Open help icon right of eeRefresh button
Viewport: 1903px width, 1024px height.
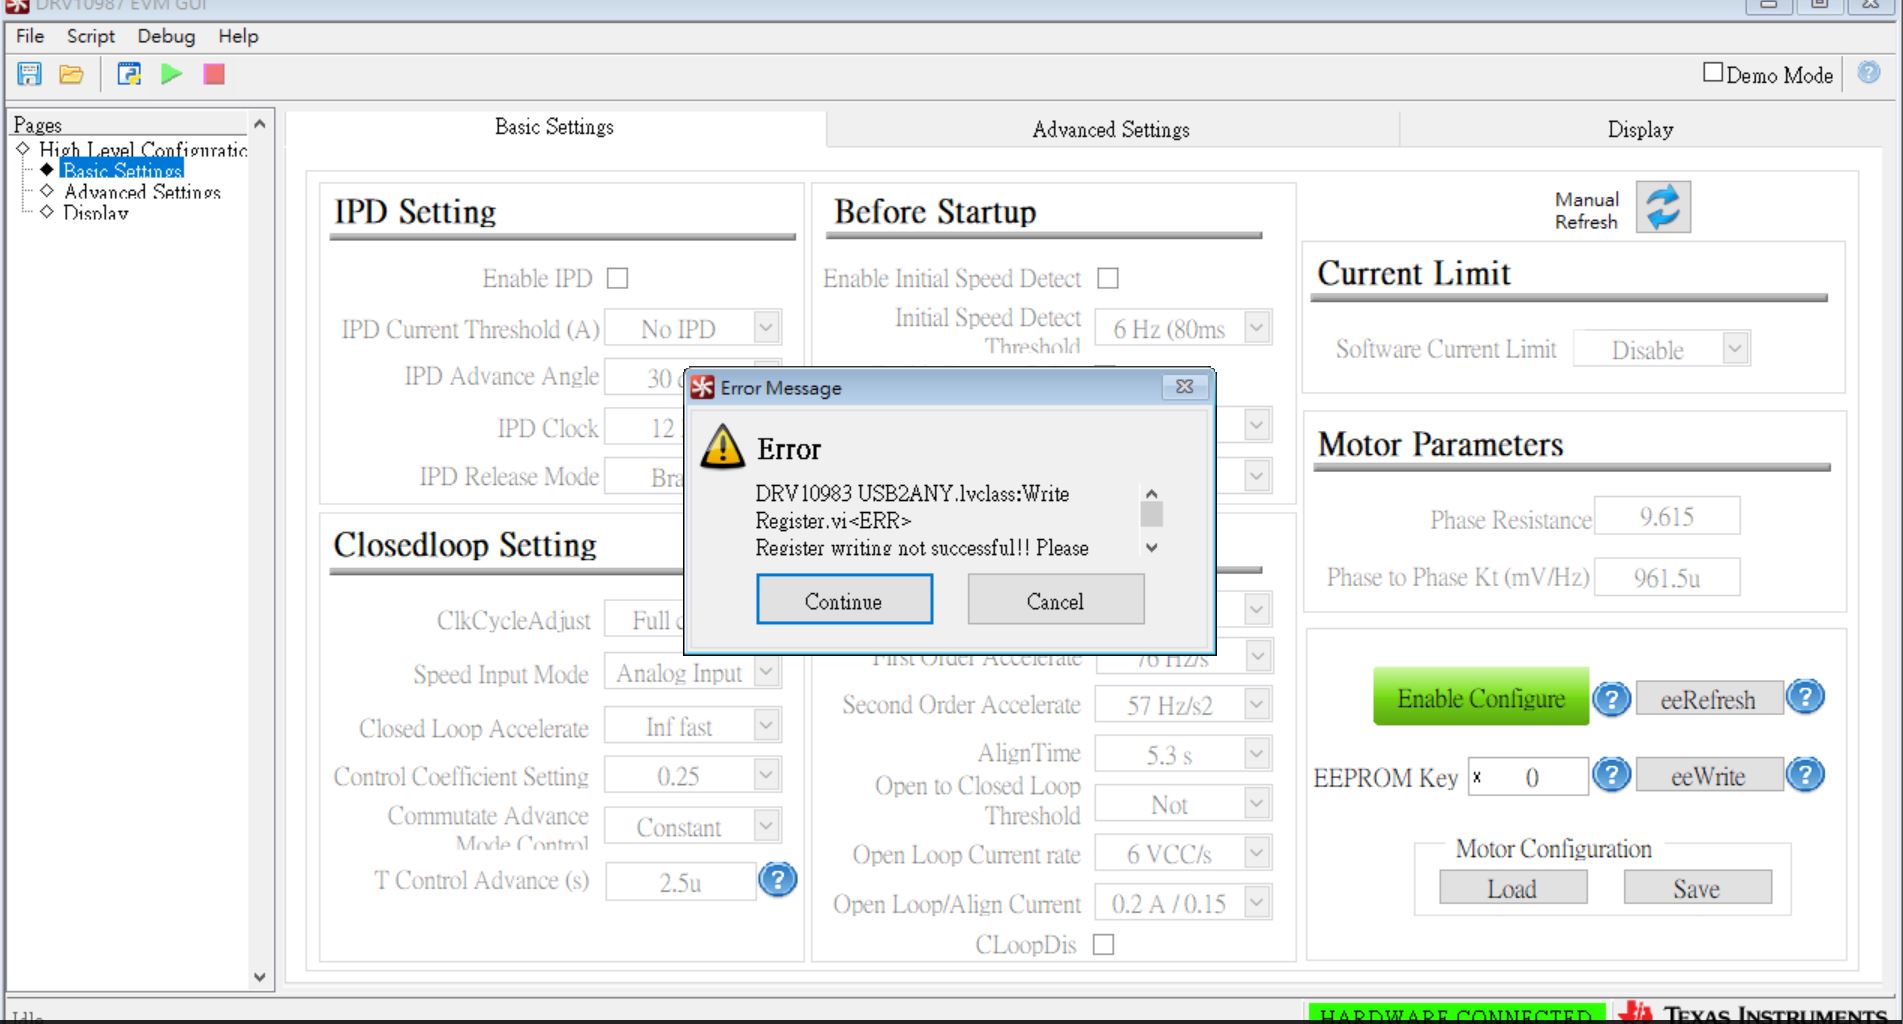[x=1805, y=697]
